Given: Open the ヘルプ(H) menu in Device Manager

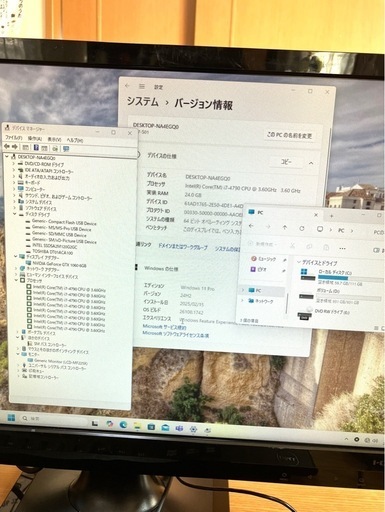Looking at the screenshot, I should pyautogui.click(x=75, y=140).
